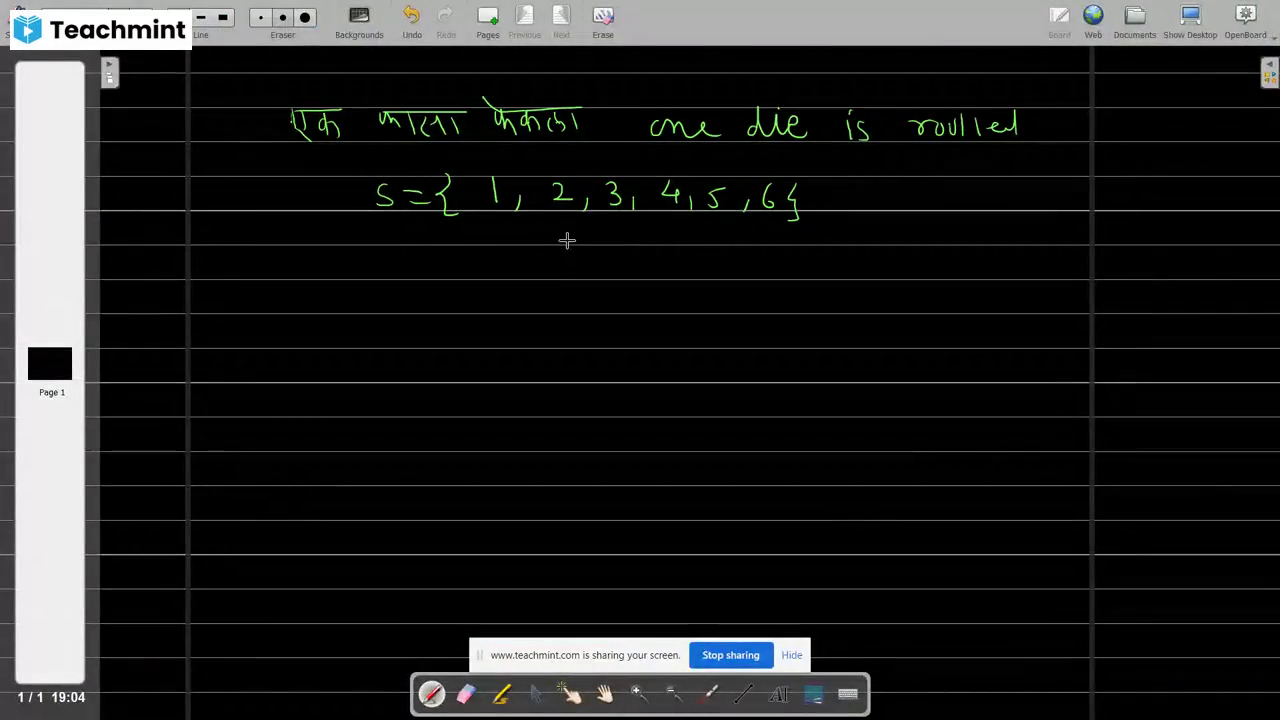
Task: Select the eraser tool in bottom toolbar
Action: (x=466, y=694)
